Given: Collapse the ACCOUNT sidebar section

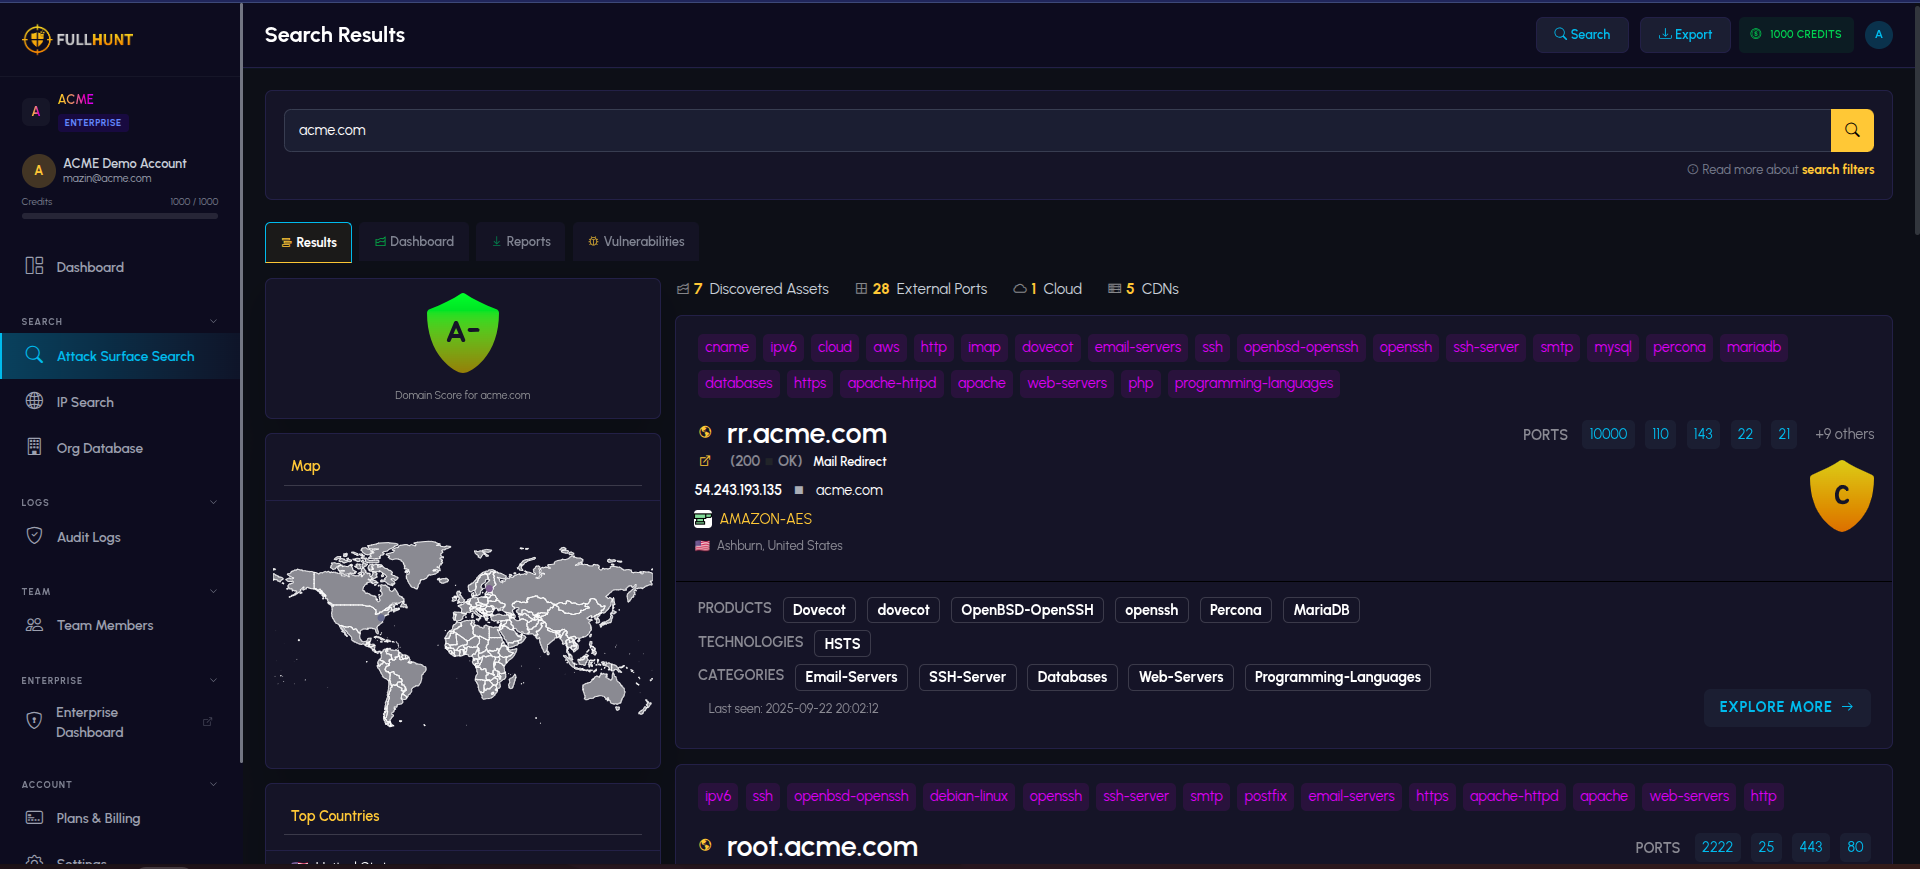Looking at the screenshot, I should (x=213, y=784).
